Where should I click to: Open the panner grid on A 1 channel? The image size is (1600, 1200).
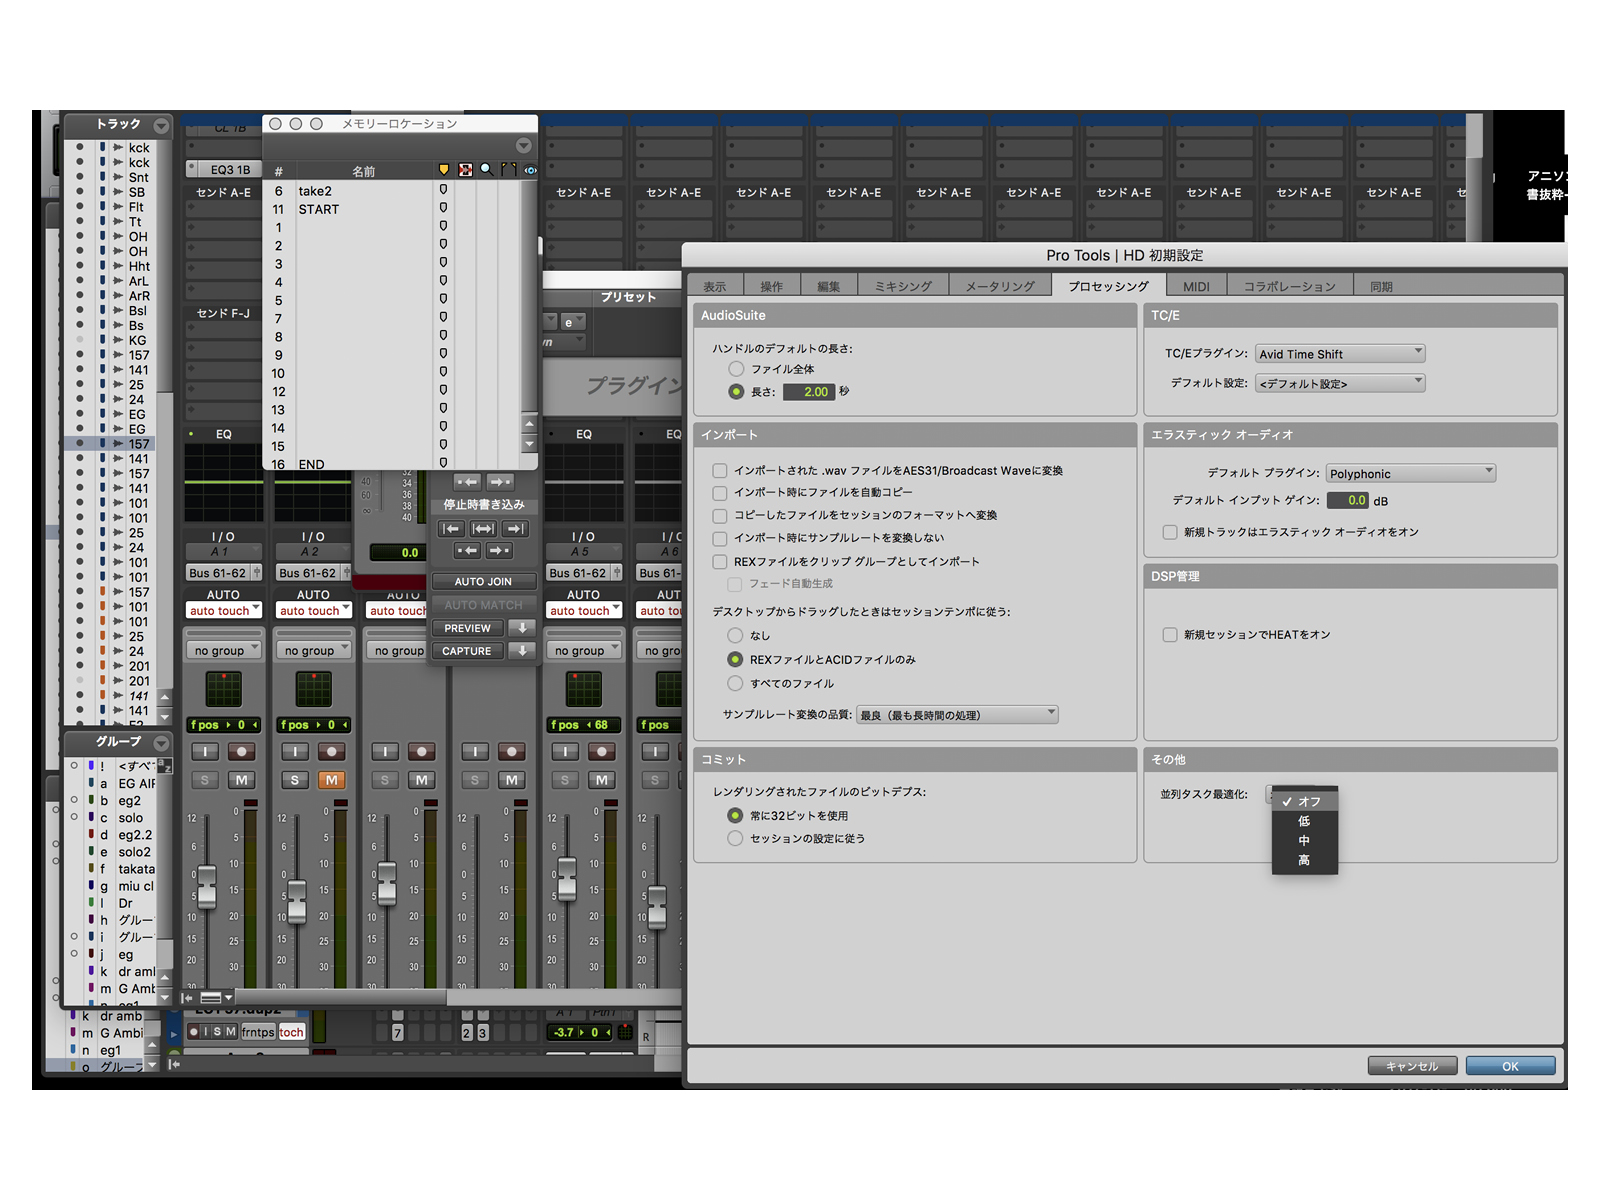click(x=223, y=689)
